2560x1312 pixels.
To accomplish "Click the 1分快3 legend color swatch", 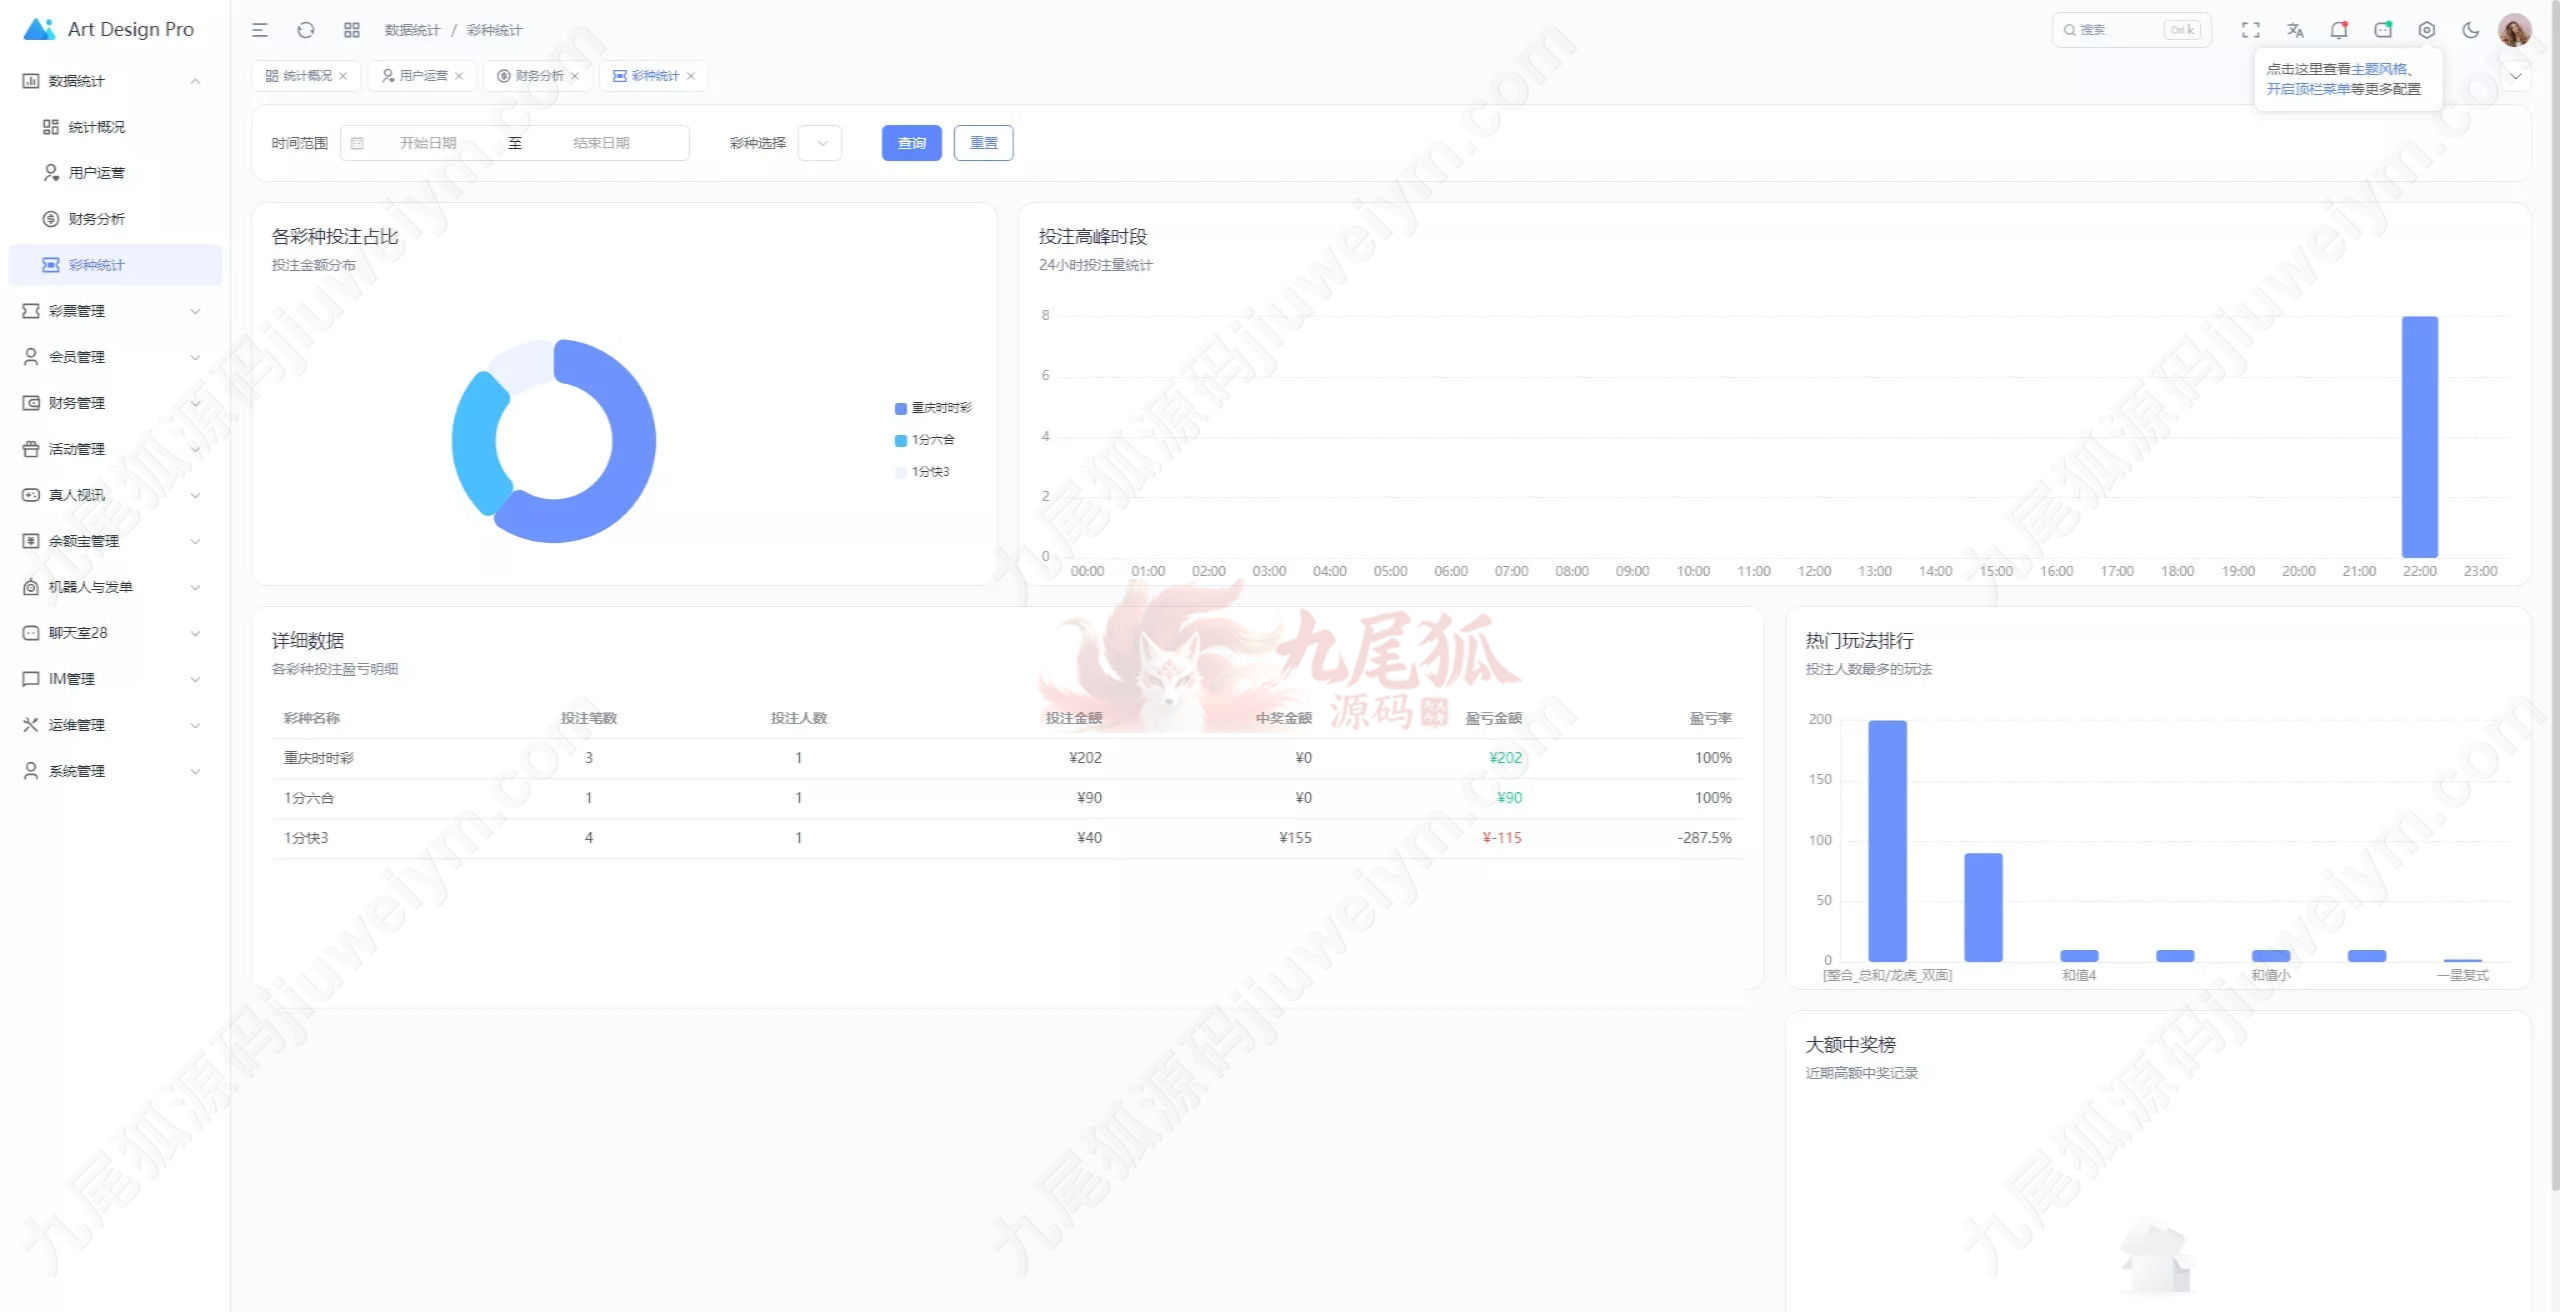I will 900,472.
